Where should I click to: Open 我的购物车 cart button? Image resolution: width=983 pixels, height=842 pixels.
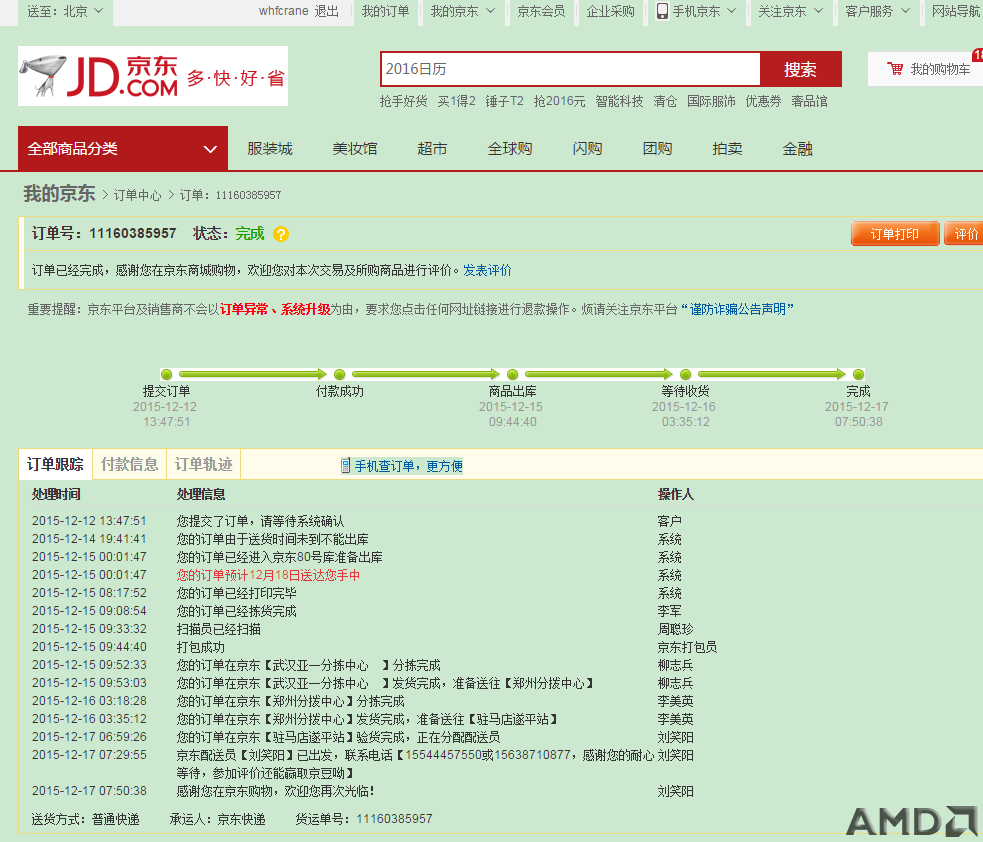(925, 69)
